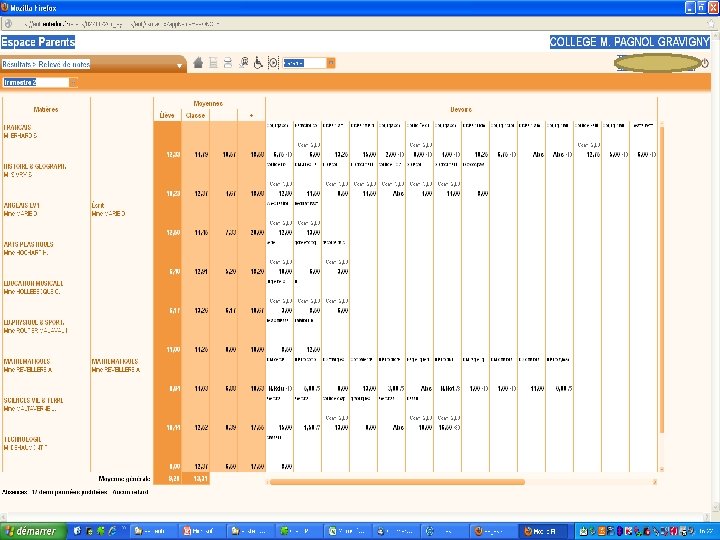Go to the home page icon
The width and height of the screenshot is (720, 540).
click(x=198, y=63)
